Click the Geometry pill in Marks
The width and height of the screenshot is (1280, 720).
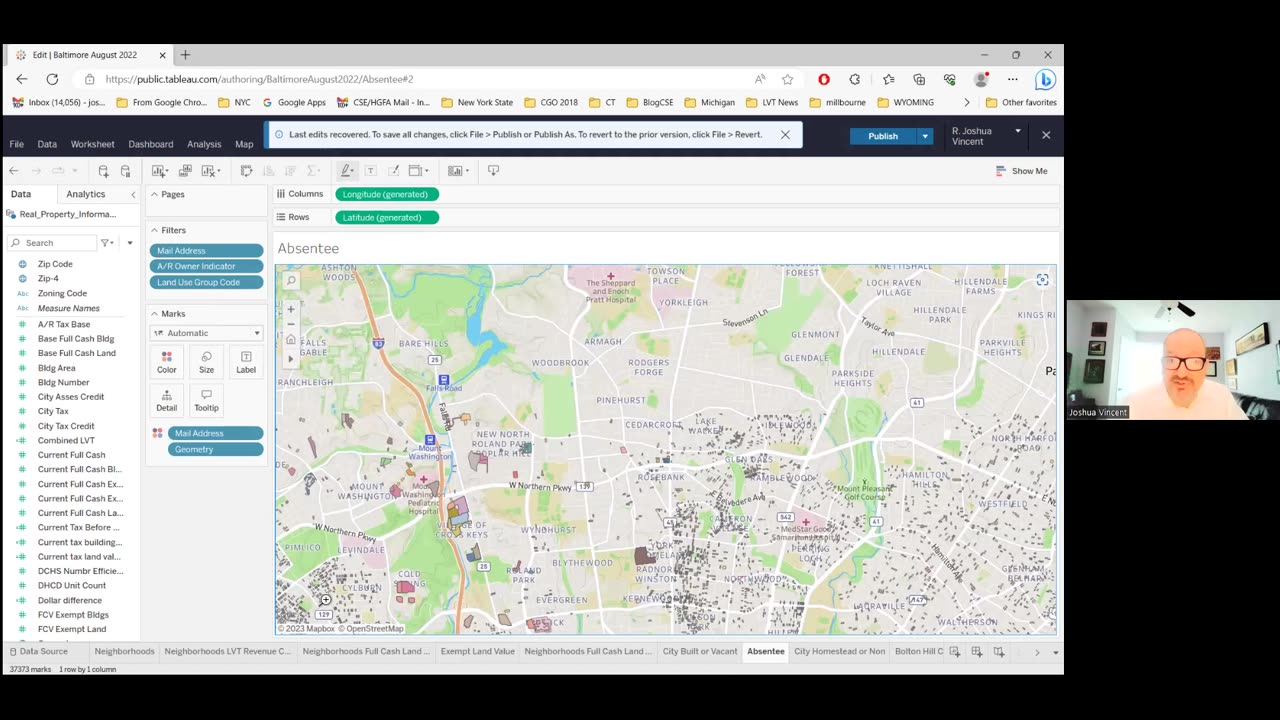pos(215,449)
